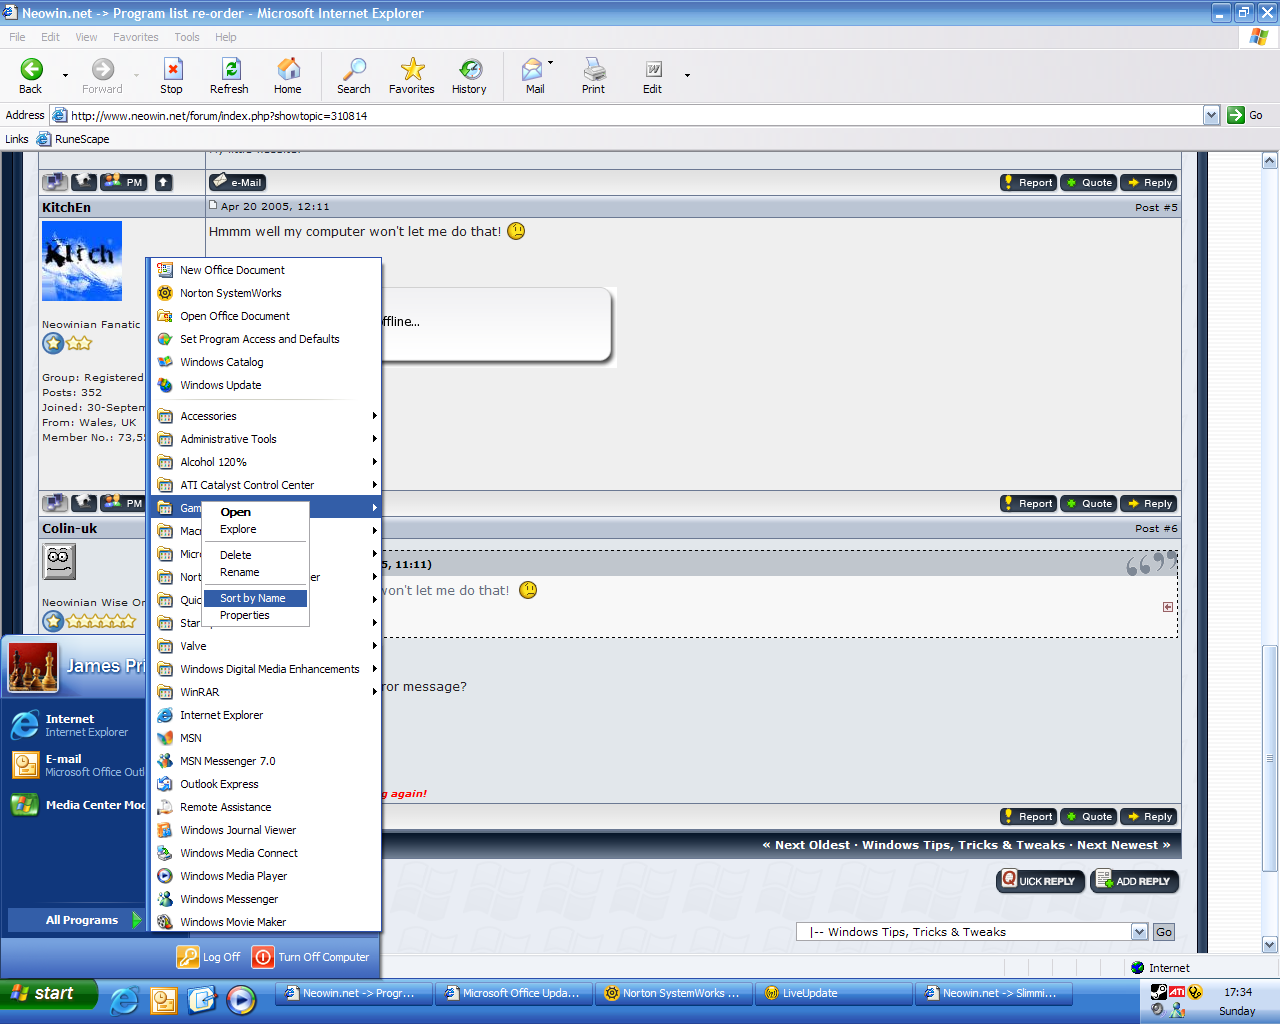
Task: Choose Delete in the context menu
Action: click(256, 555)
